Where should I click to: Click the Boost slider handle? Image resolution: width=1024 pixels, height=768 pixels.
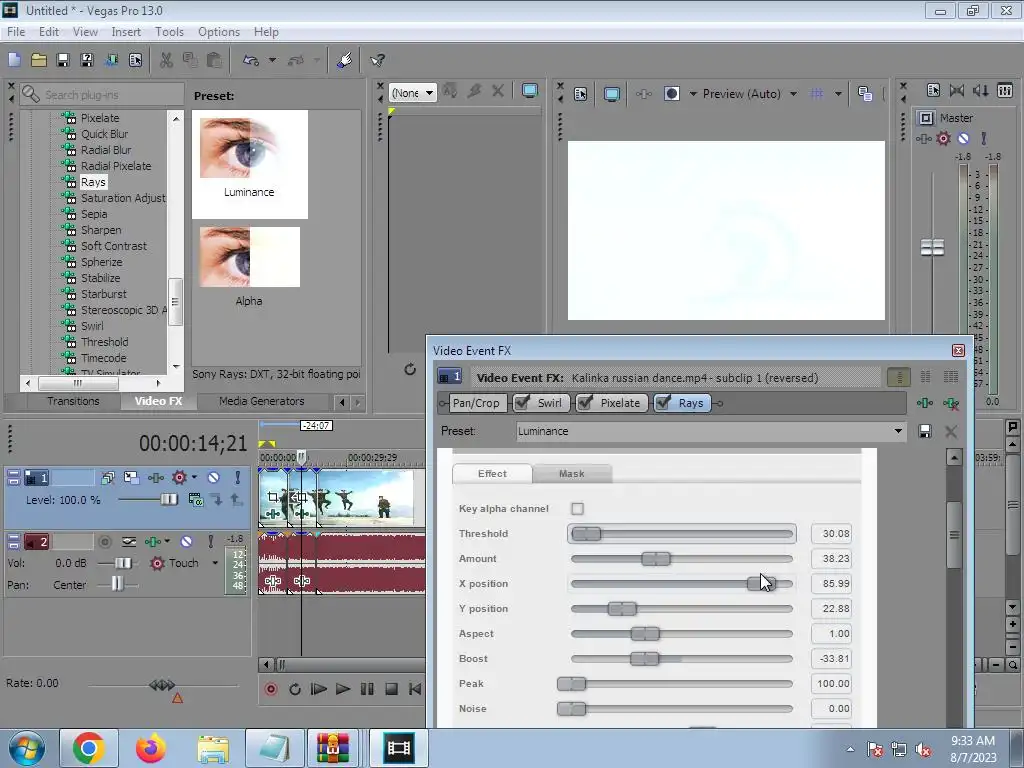pos(645,658)
